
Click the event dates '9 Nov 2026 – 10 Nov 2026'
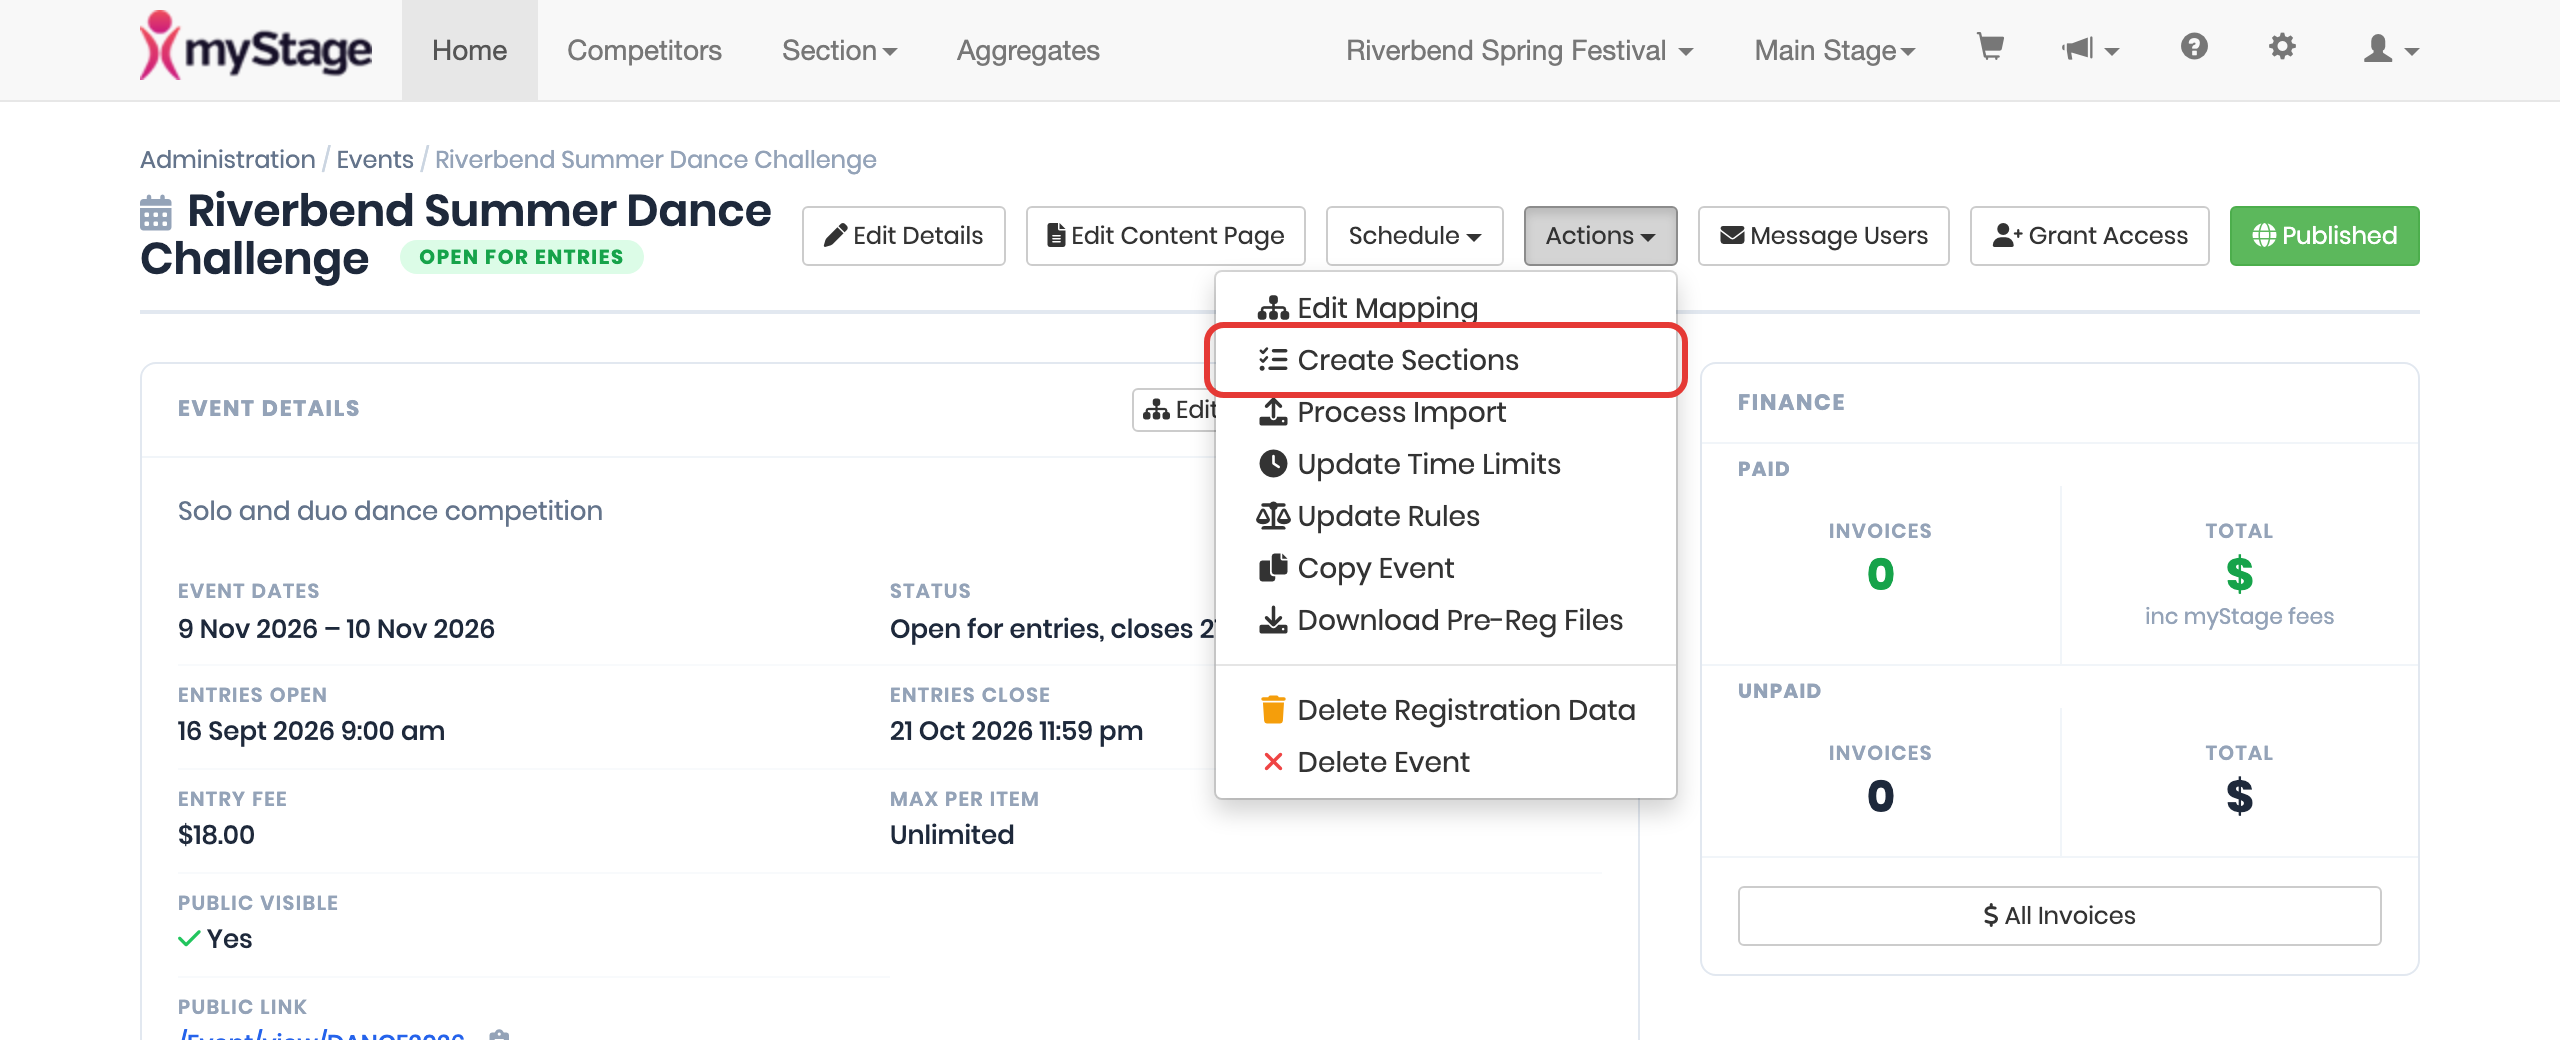point(336,629)
